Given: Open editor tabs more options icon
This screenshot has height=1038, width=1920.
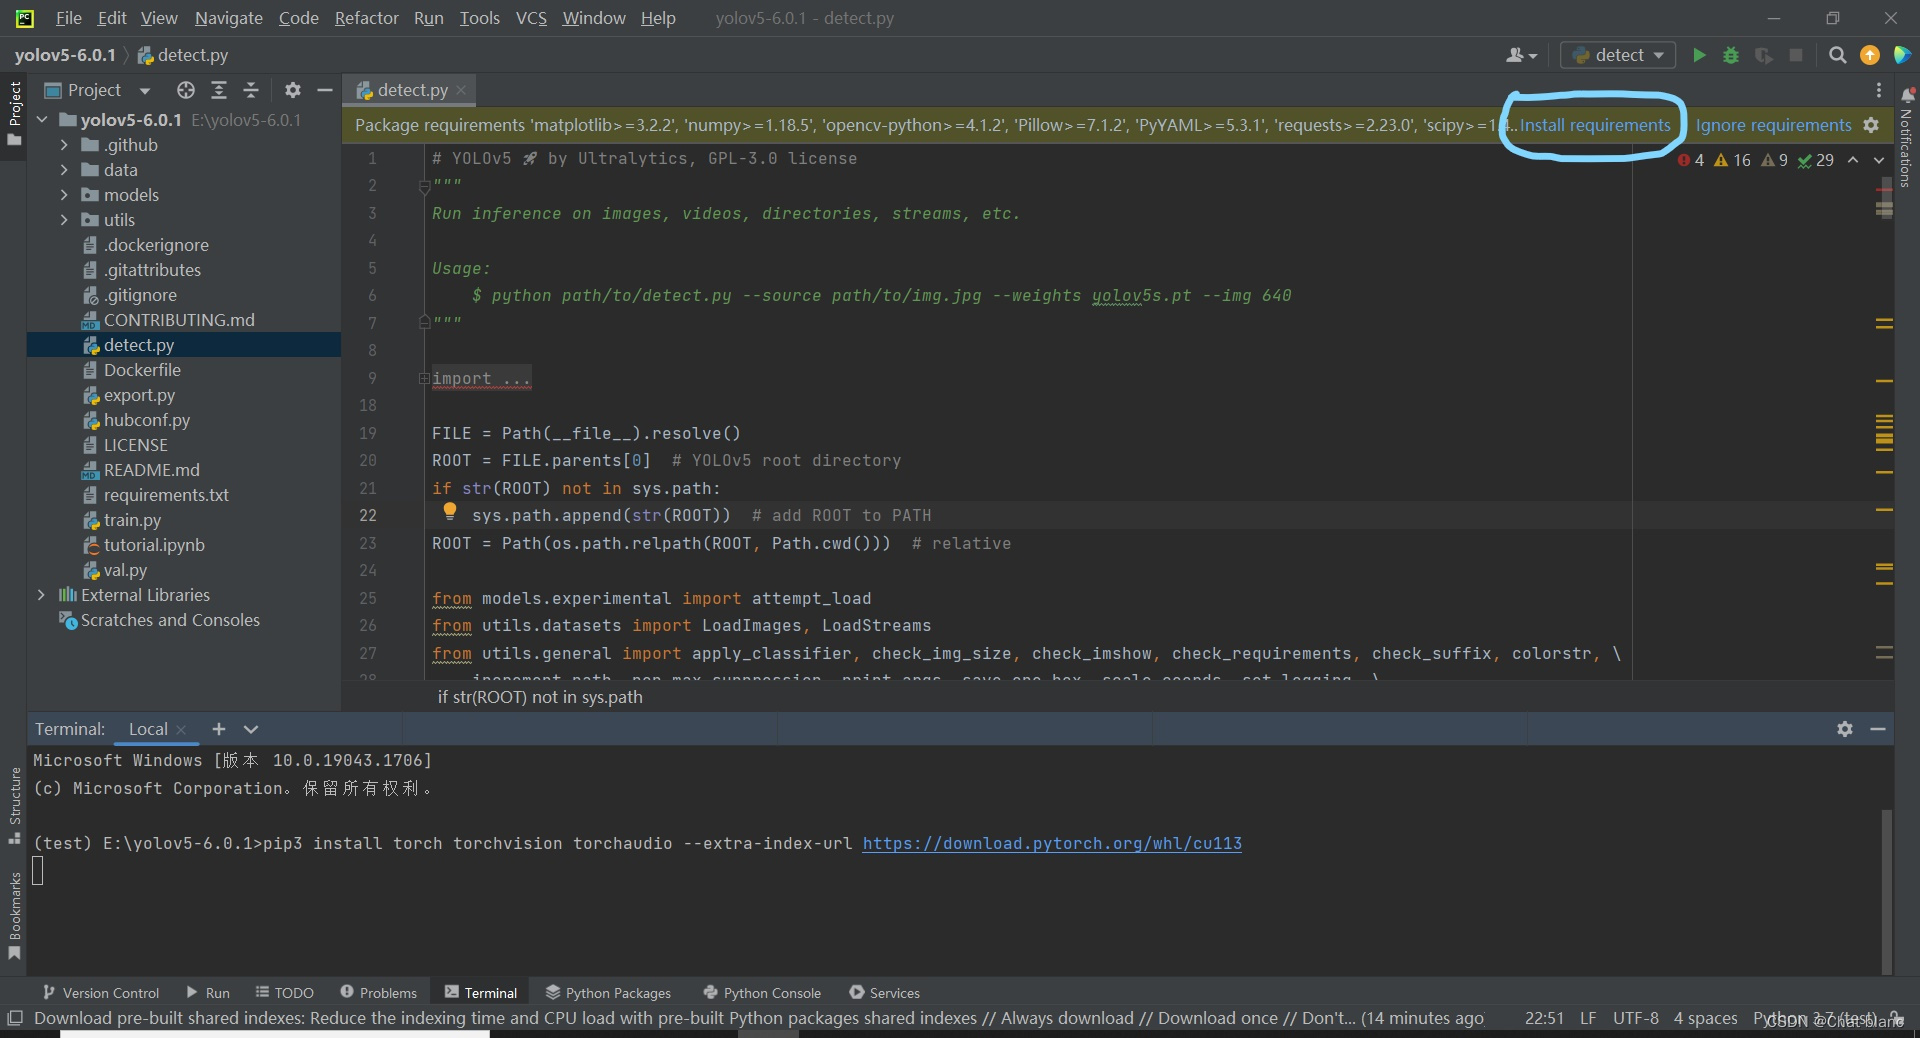Looking at the screenshot, I should pos(1879,90).
